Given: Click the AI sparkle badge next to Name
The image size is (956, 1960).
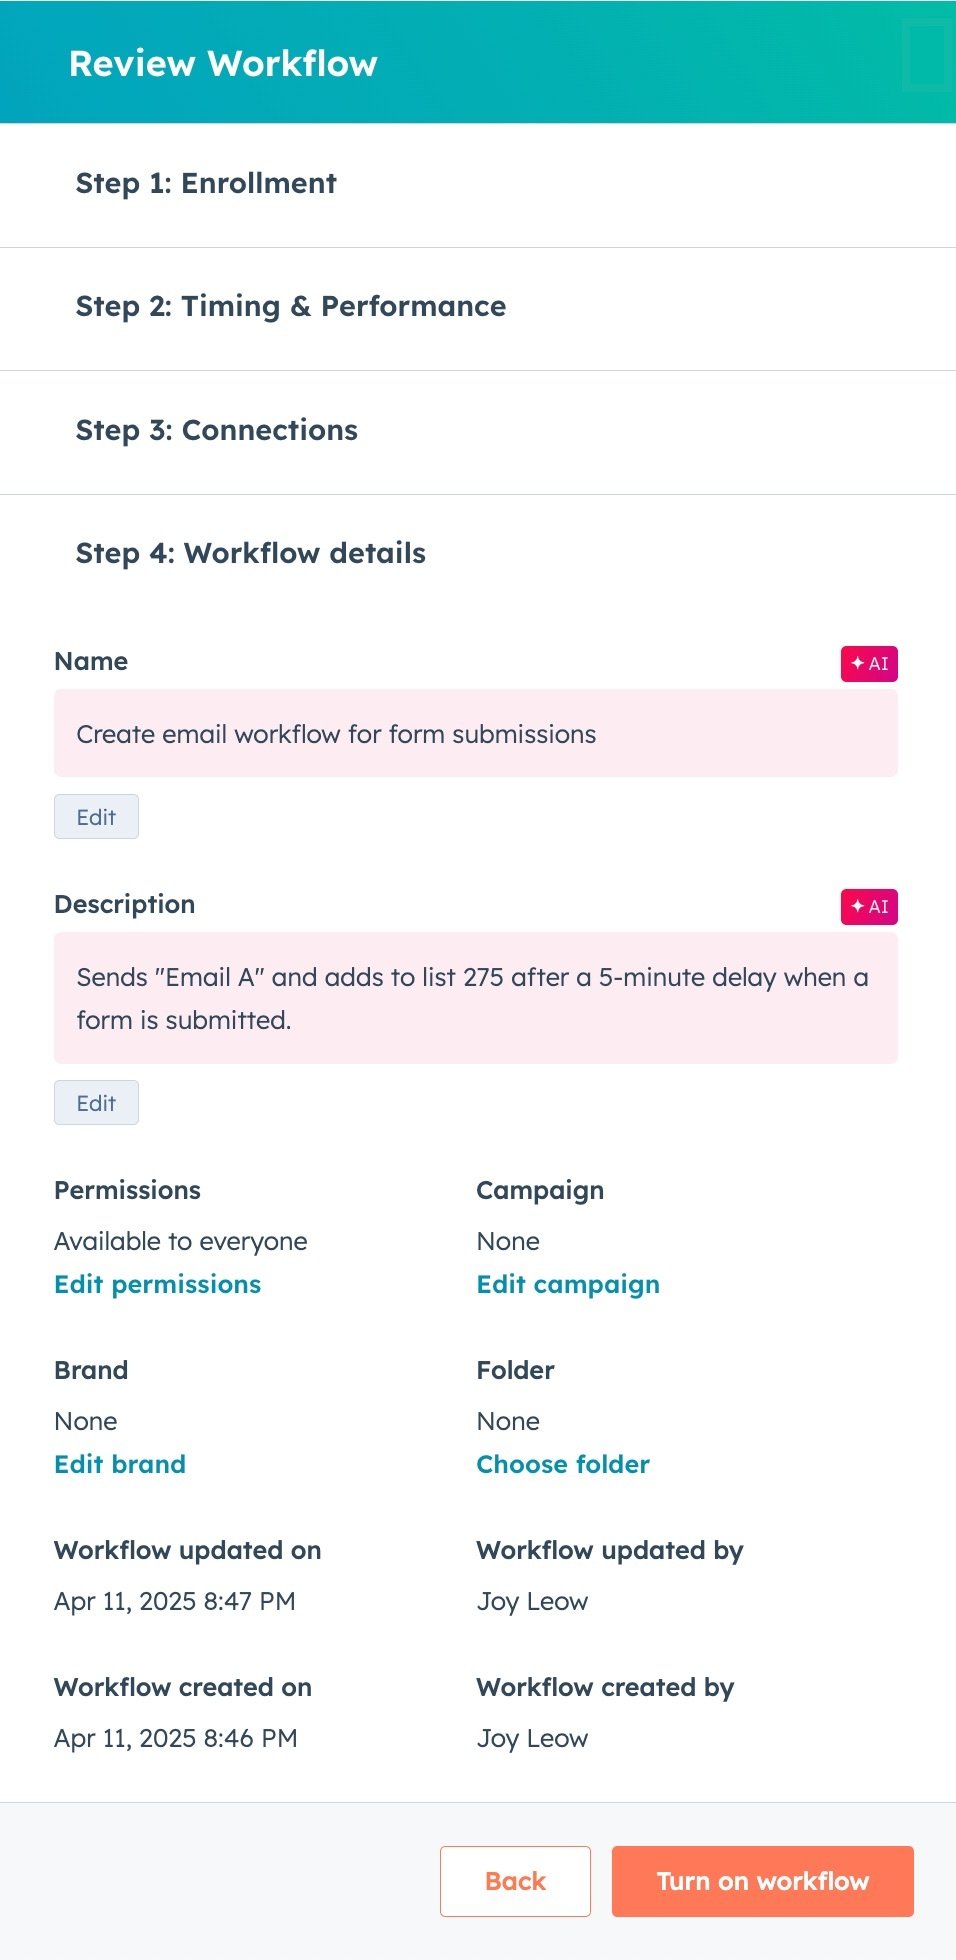Looking at the screenshot, I should coord(869,663).
